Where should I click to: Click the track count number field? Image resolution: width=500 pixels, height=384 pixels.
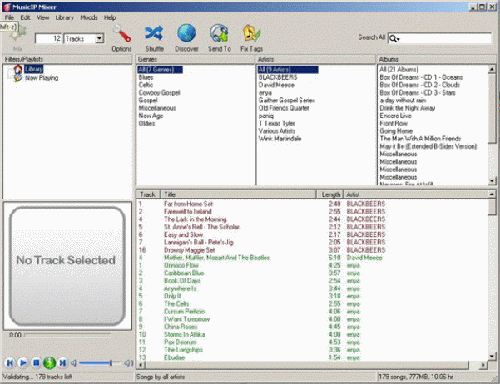pyautogui.click(x=49, y=39)
